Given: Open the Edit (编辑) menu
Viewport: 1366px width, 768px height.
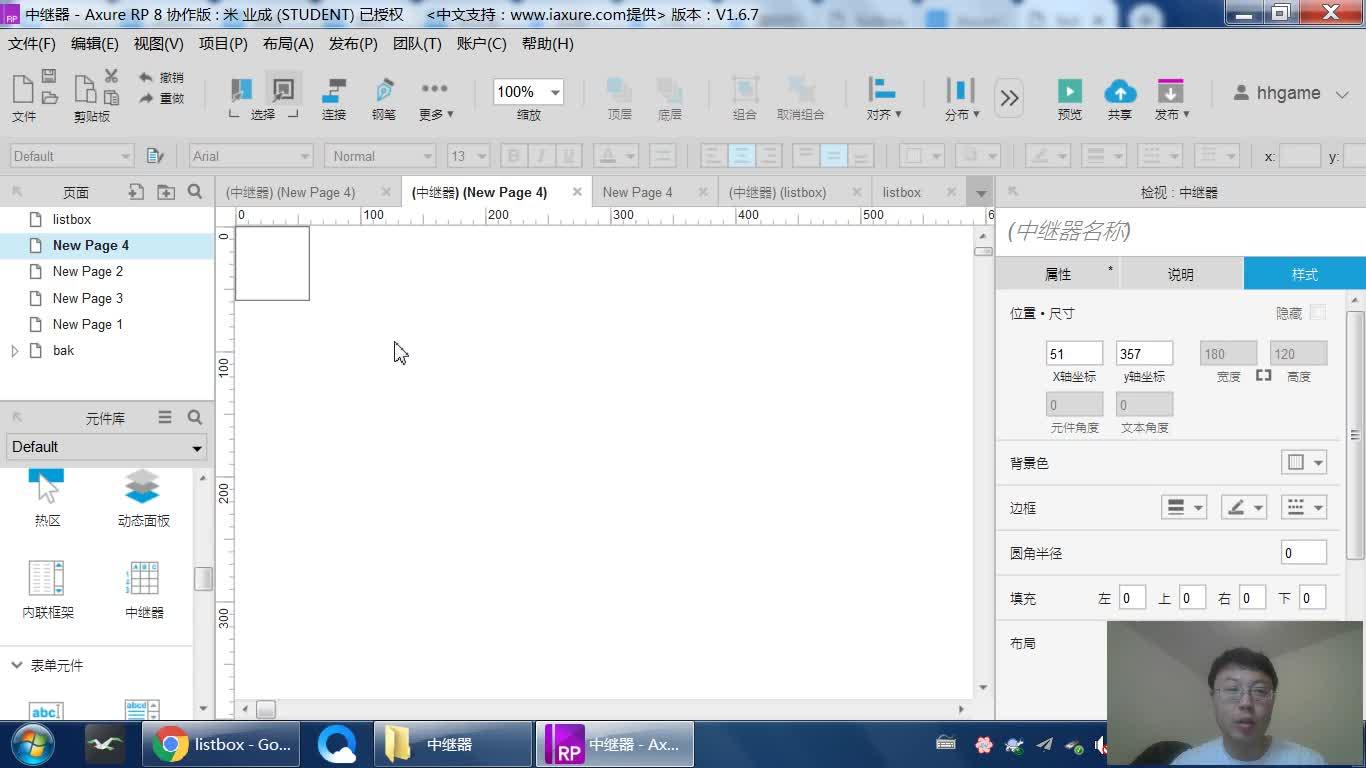Looking at the screenshot, I should coord(95,44).
